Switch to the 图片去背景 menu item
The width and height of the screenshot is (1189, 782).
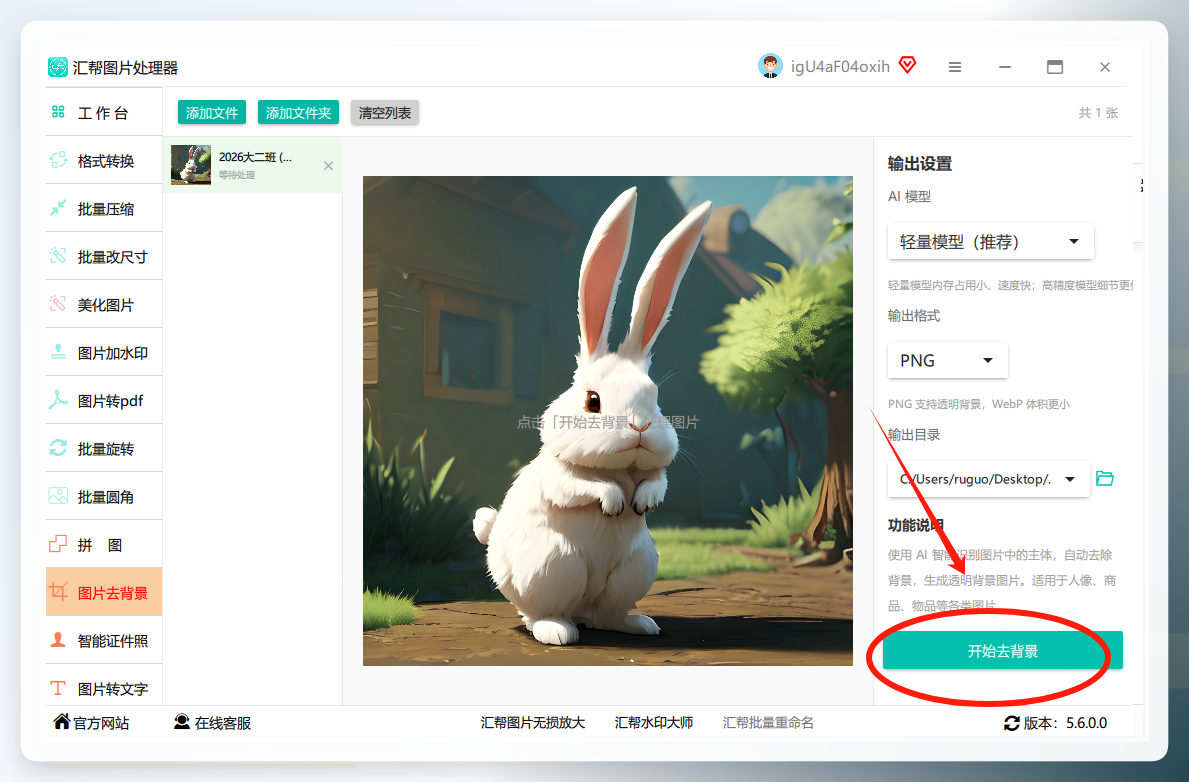104,592
